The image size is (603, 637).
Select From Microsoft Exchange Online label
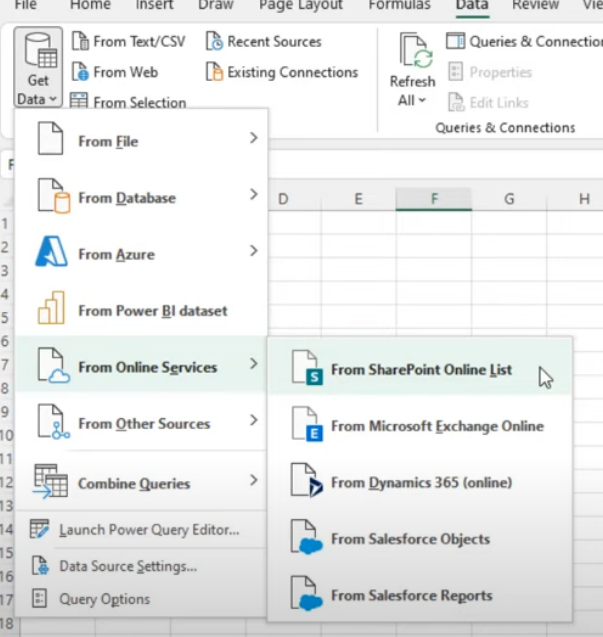click(438, 426)
